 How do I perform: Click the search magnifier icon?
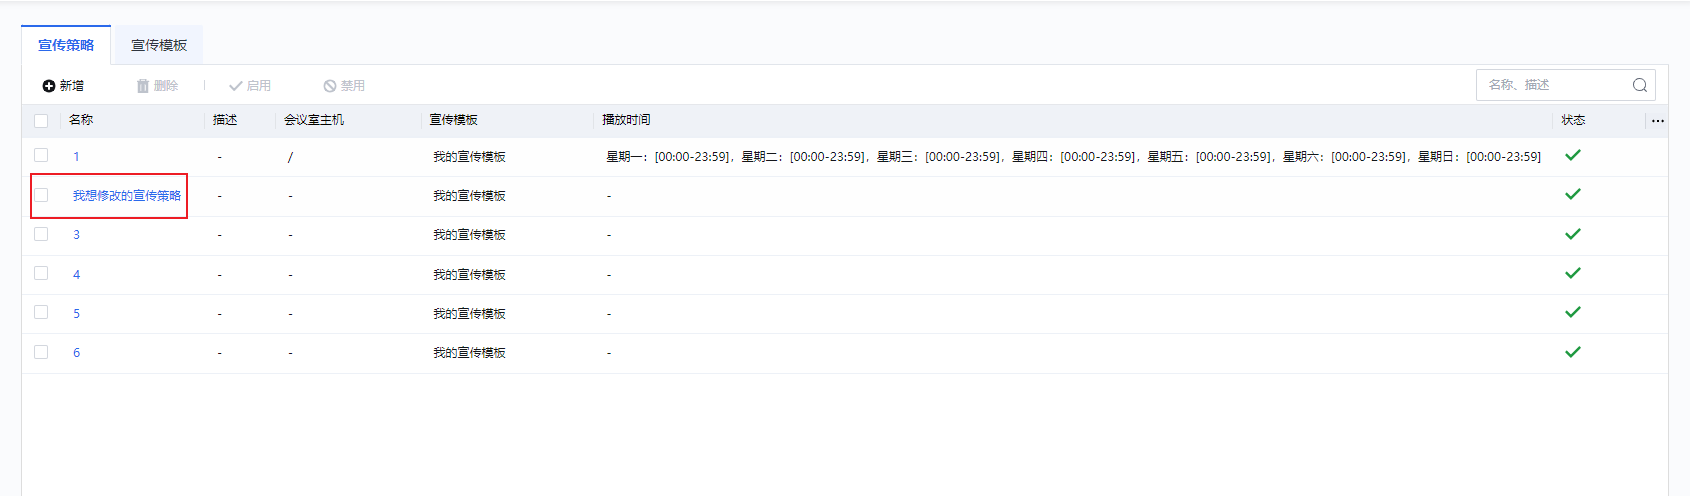(1640, 85)
